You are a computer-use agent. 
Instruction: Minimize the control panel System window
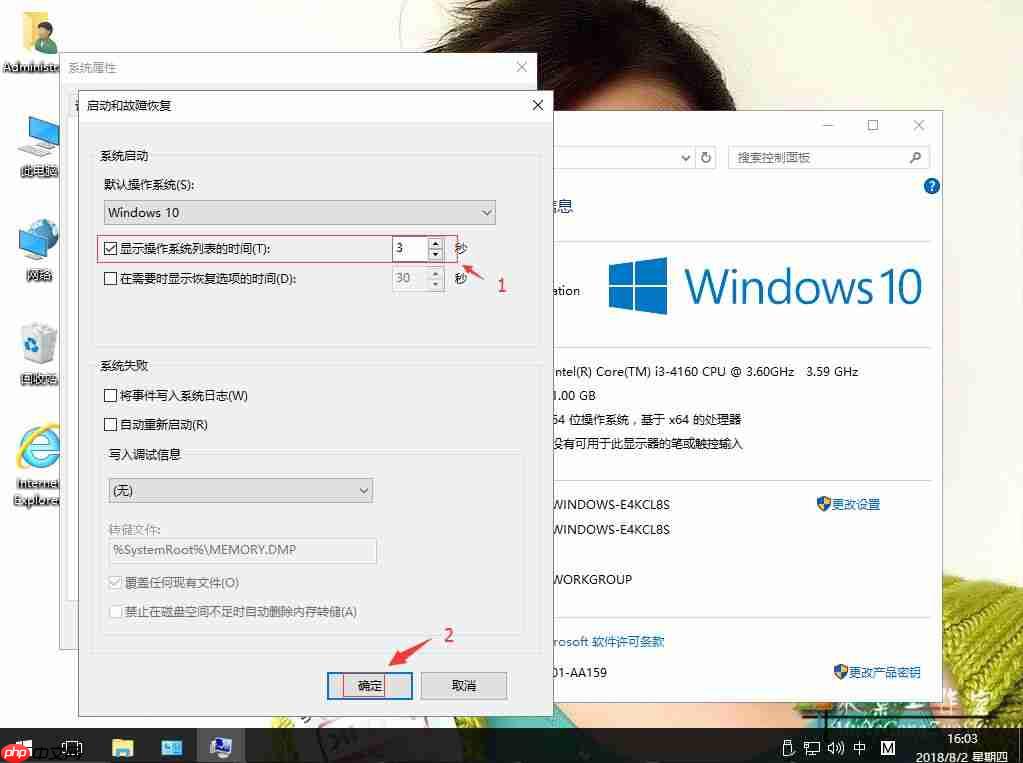pos(828,125)
